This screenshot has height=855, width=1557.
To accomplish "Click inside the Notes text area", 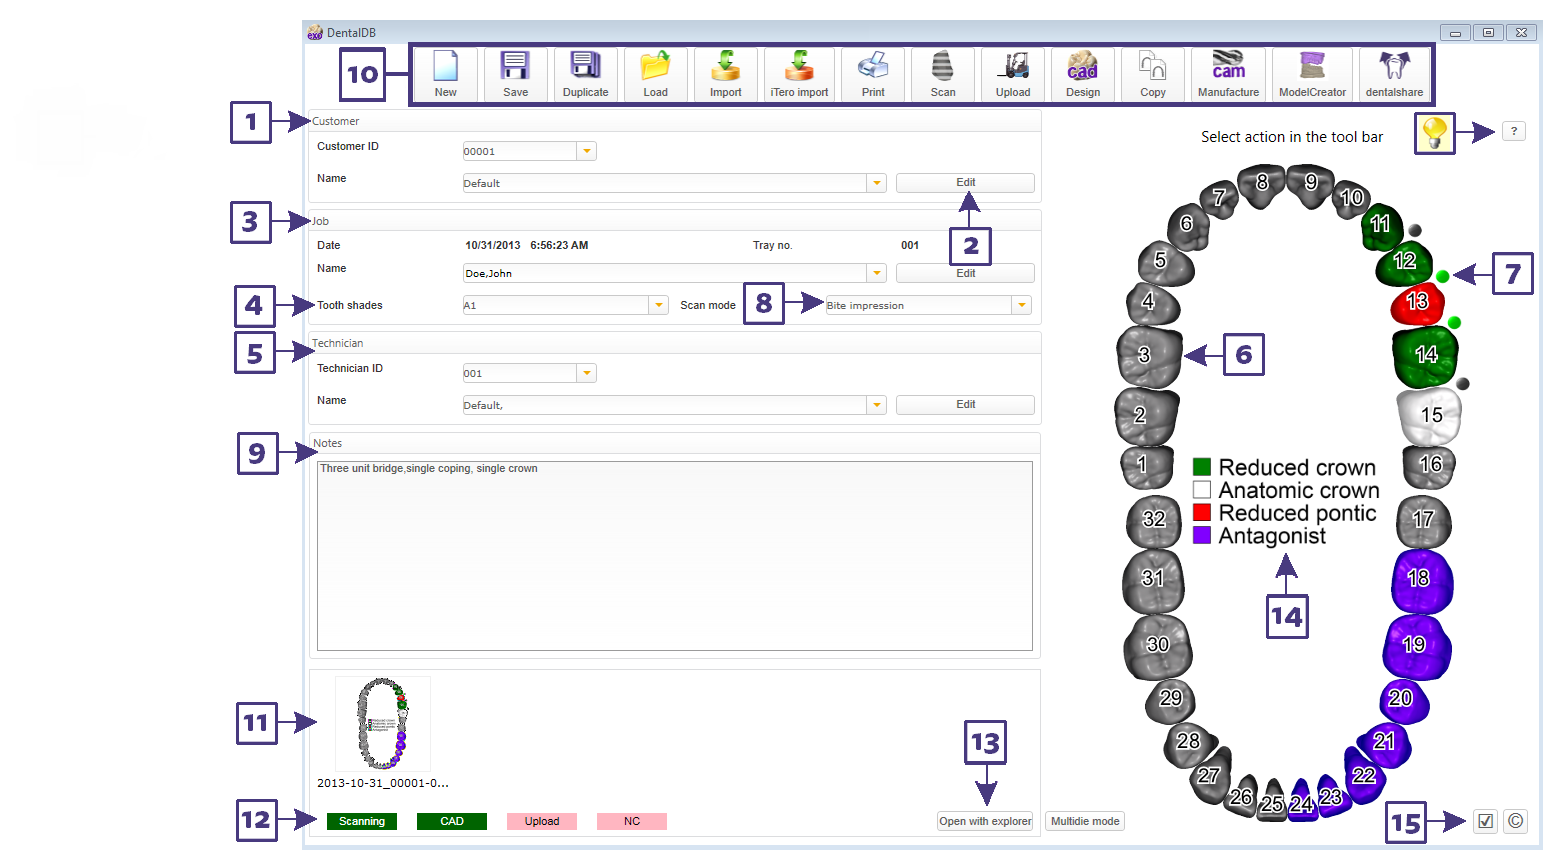I will click(x=675, y=556).
